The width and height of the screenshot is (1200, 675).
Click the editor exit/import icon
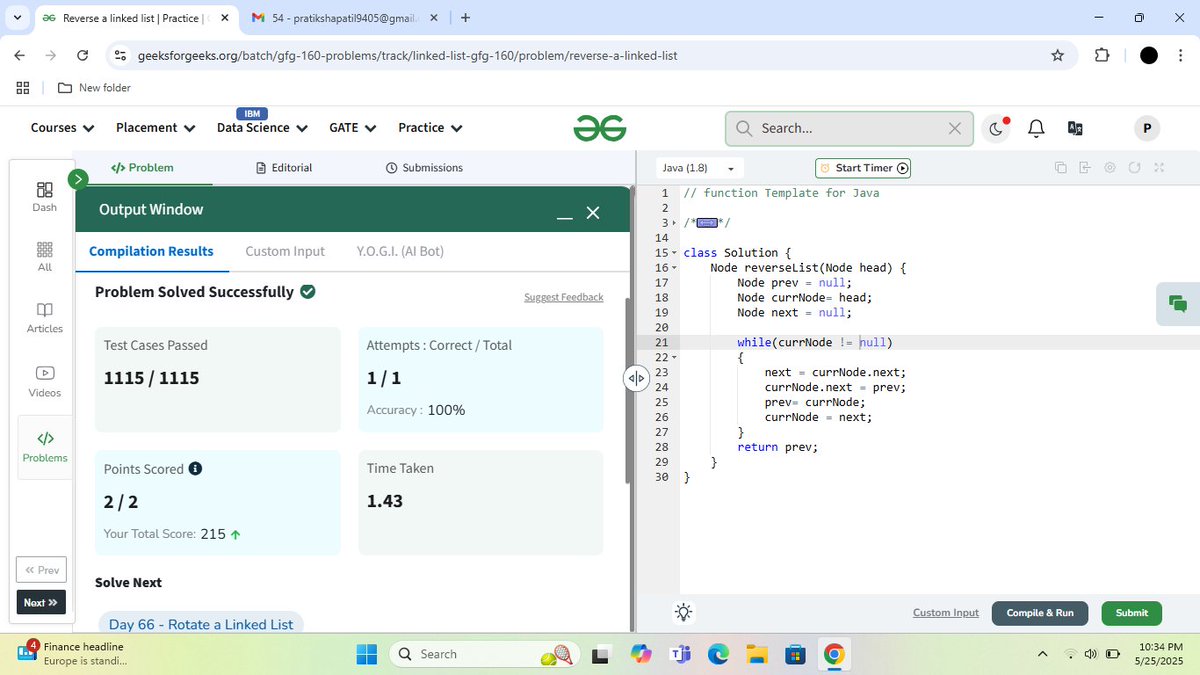[1085, 168]
